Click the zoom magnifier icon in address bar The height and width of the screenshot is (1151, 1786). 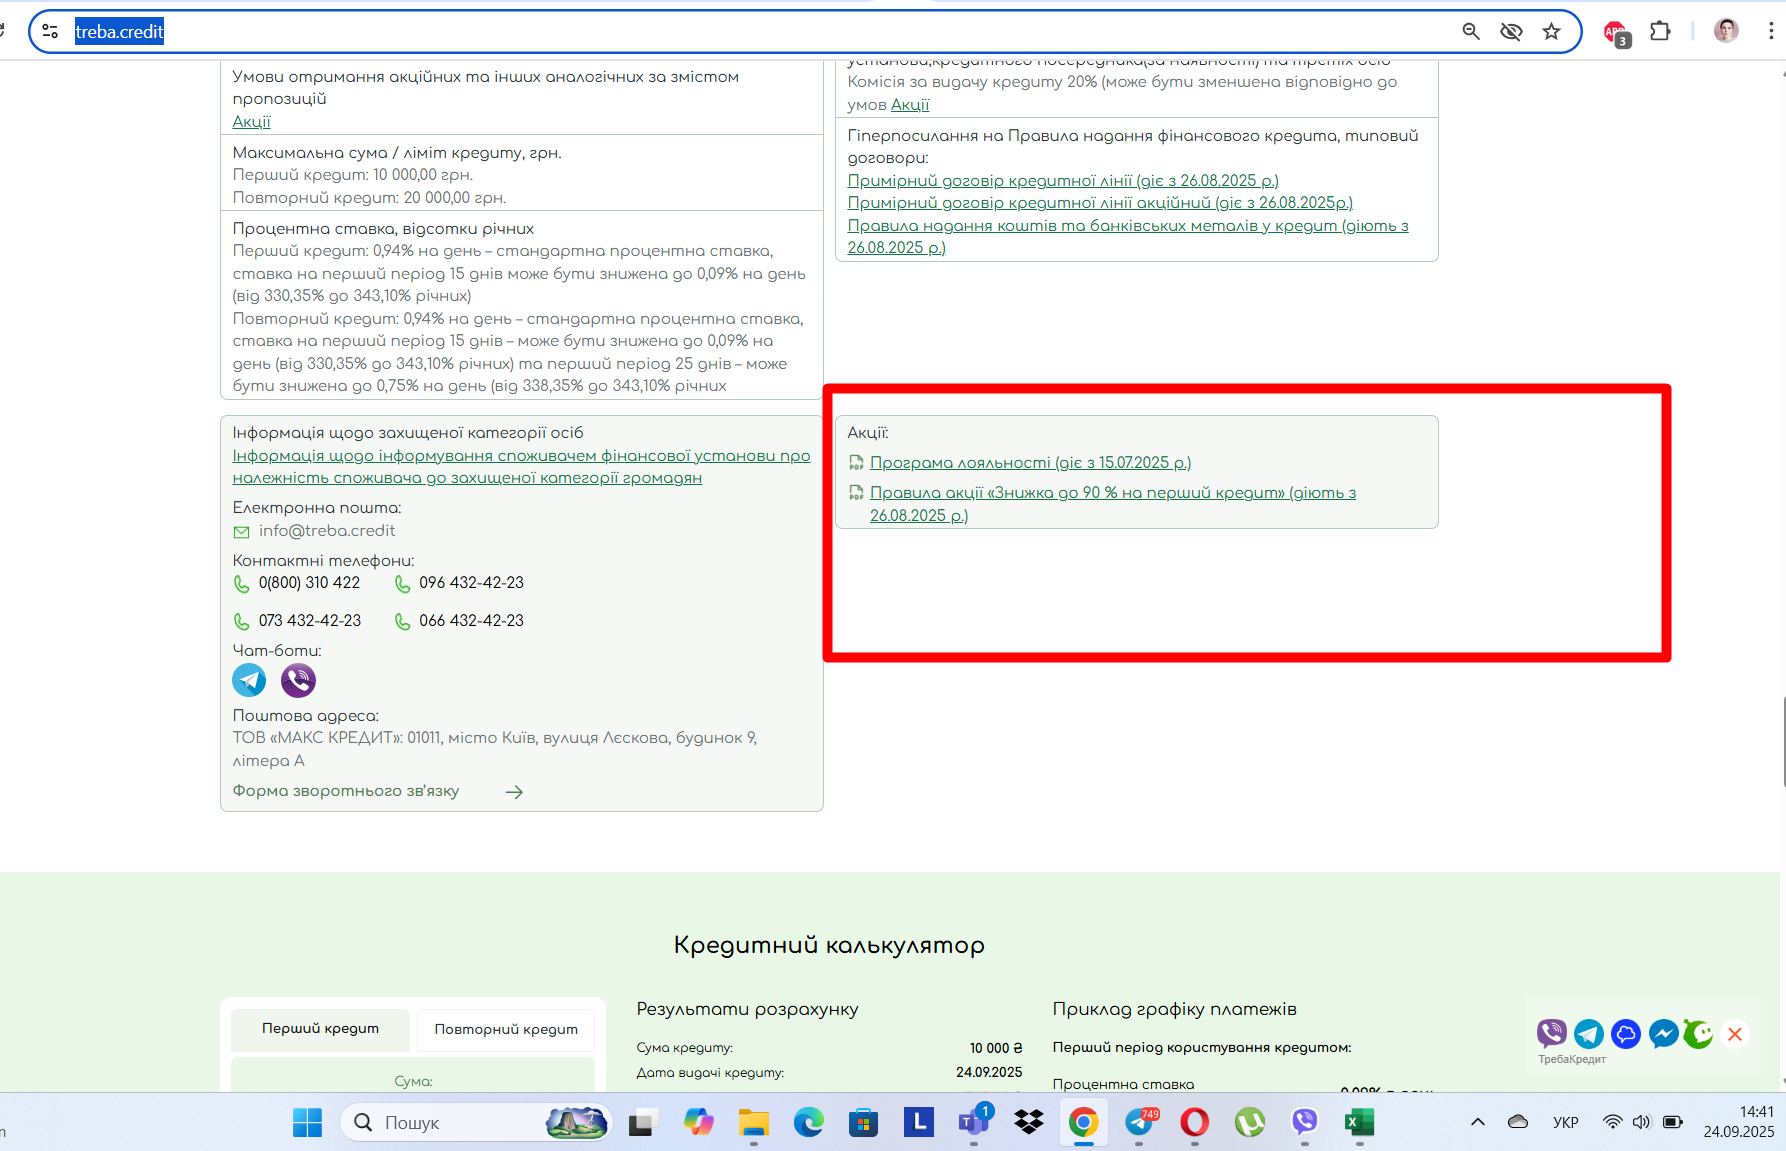coord(1471,31)
